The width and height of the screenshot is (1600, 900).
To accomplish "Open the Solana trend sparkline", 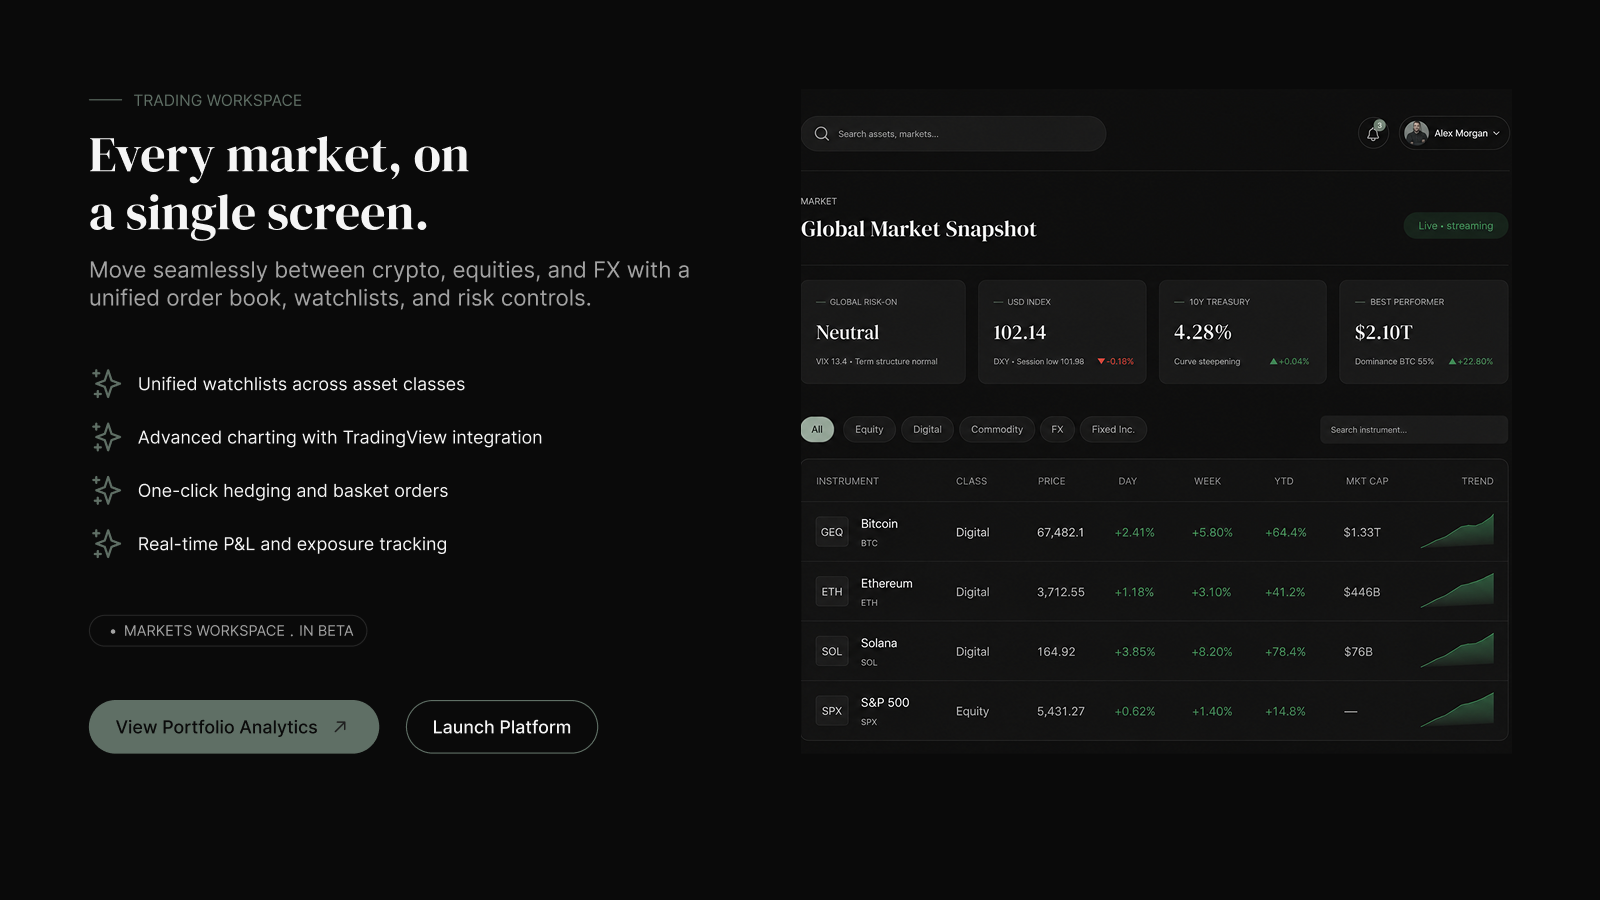I will pyautogui.click(x=1457, y=650).
